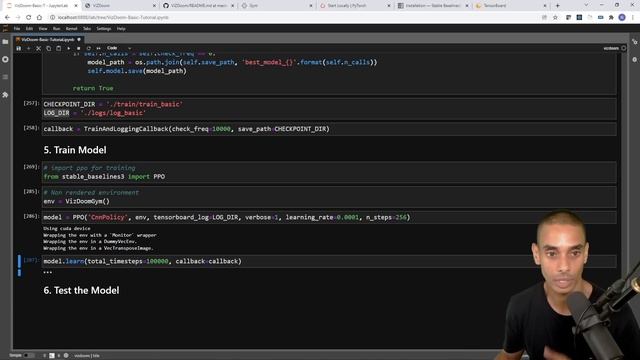640x360 pixels.
Task: Open the Kernel menu
Action: pos(71,29)
